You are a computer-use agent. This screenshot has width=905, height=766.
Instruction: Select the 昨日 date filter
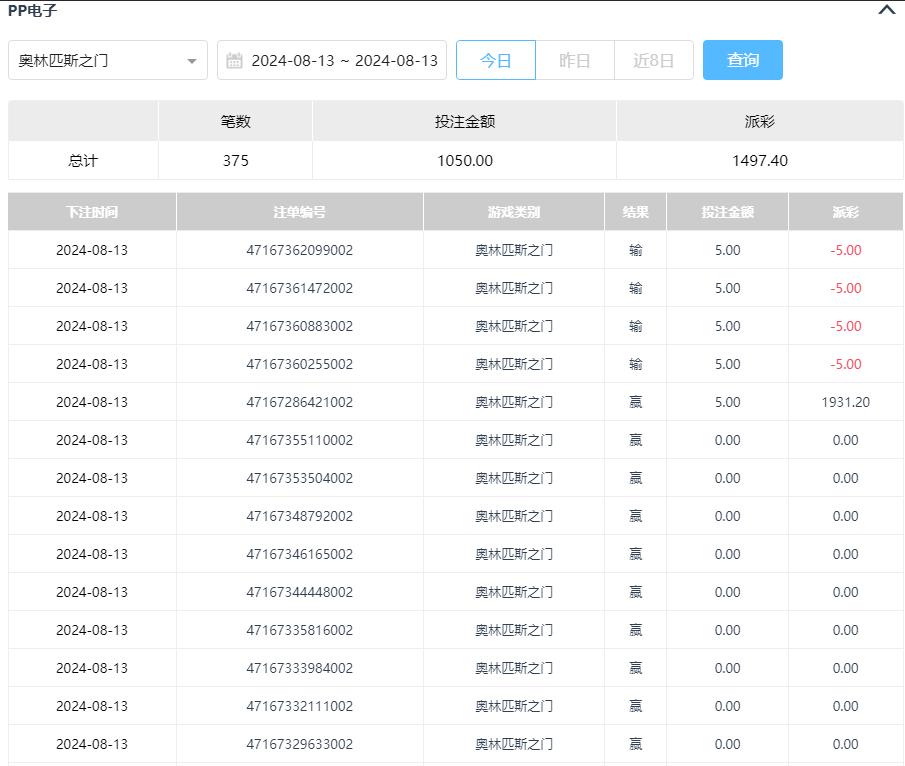point(575,60)
